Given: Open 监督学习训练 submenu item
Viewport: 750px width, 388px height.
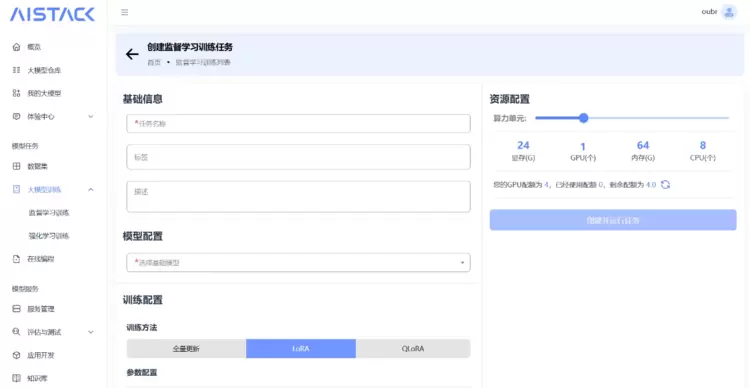Looking at the screenshot, I should (x=49, y=213).
